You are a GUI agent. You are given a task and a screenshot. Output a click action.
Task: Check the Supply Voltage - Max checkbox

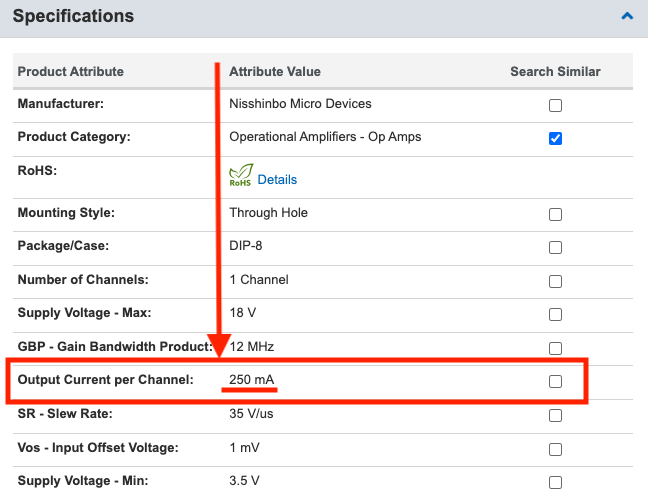(x=555, y=314)
